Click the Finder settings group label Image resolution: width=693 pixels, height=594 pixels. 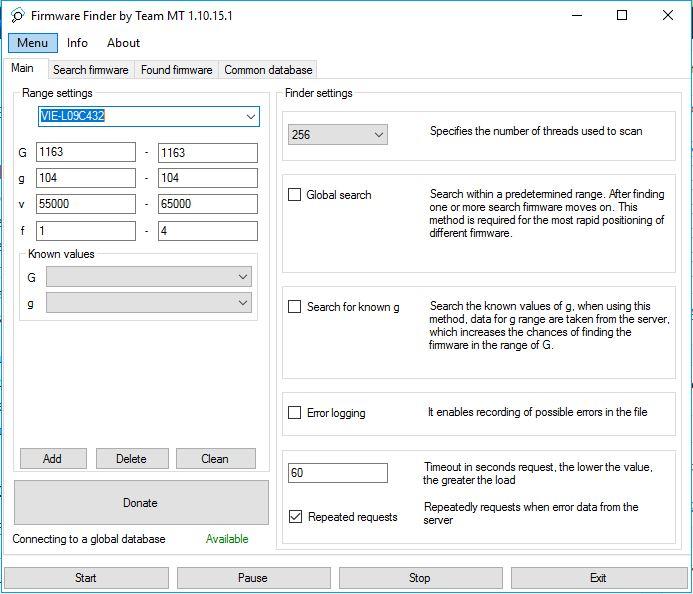click(319, 93)
